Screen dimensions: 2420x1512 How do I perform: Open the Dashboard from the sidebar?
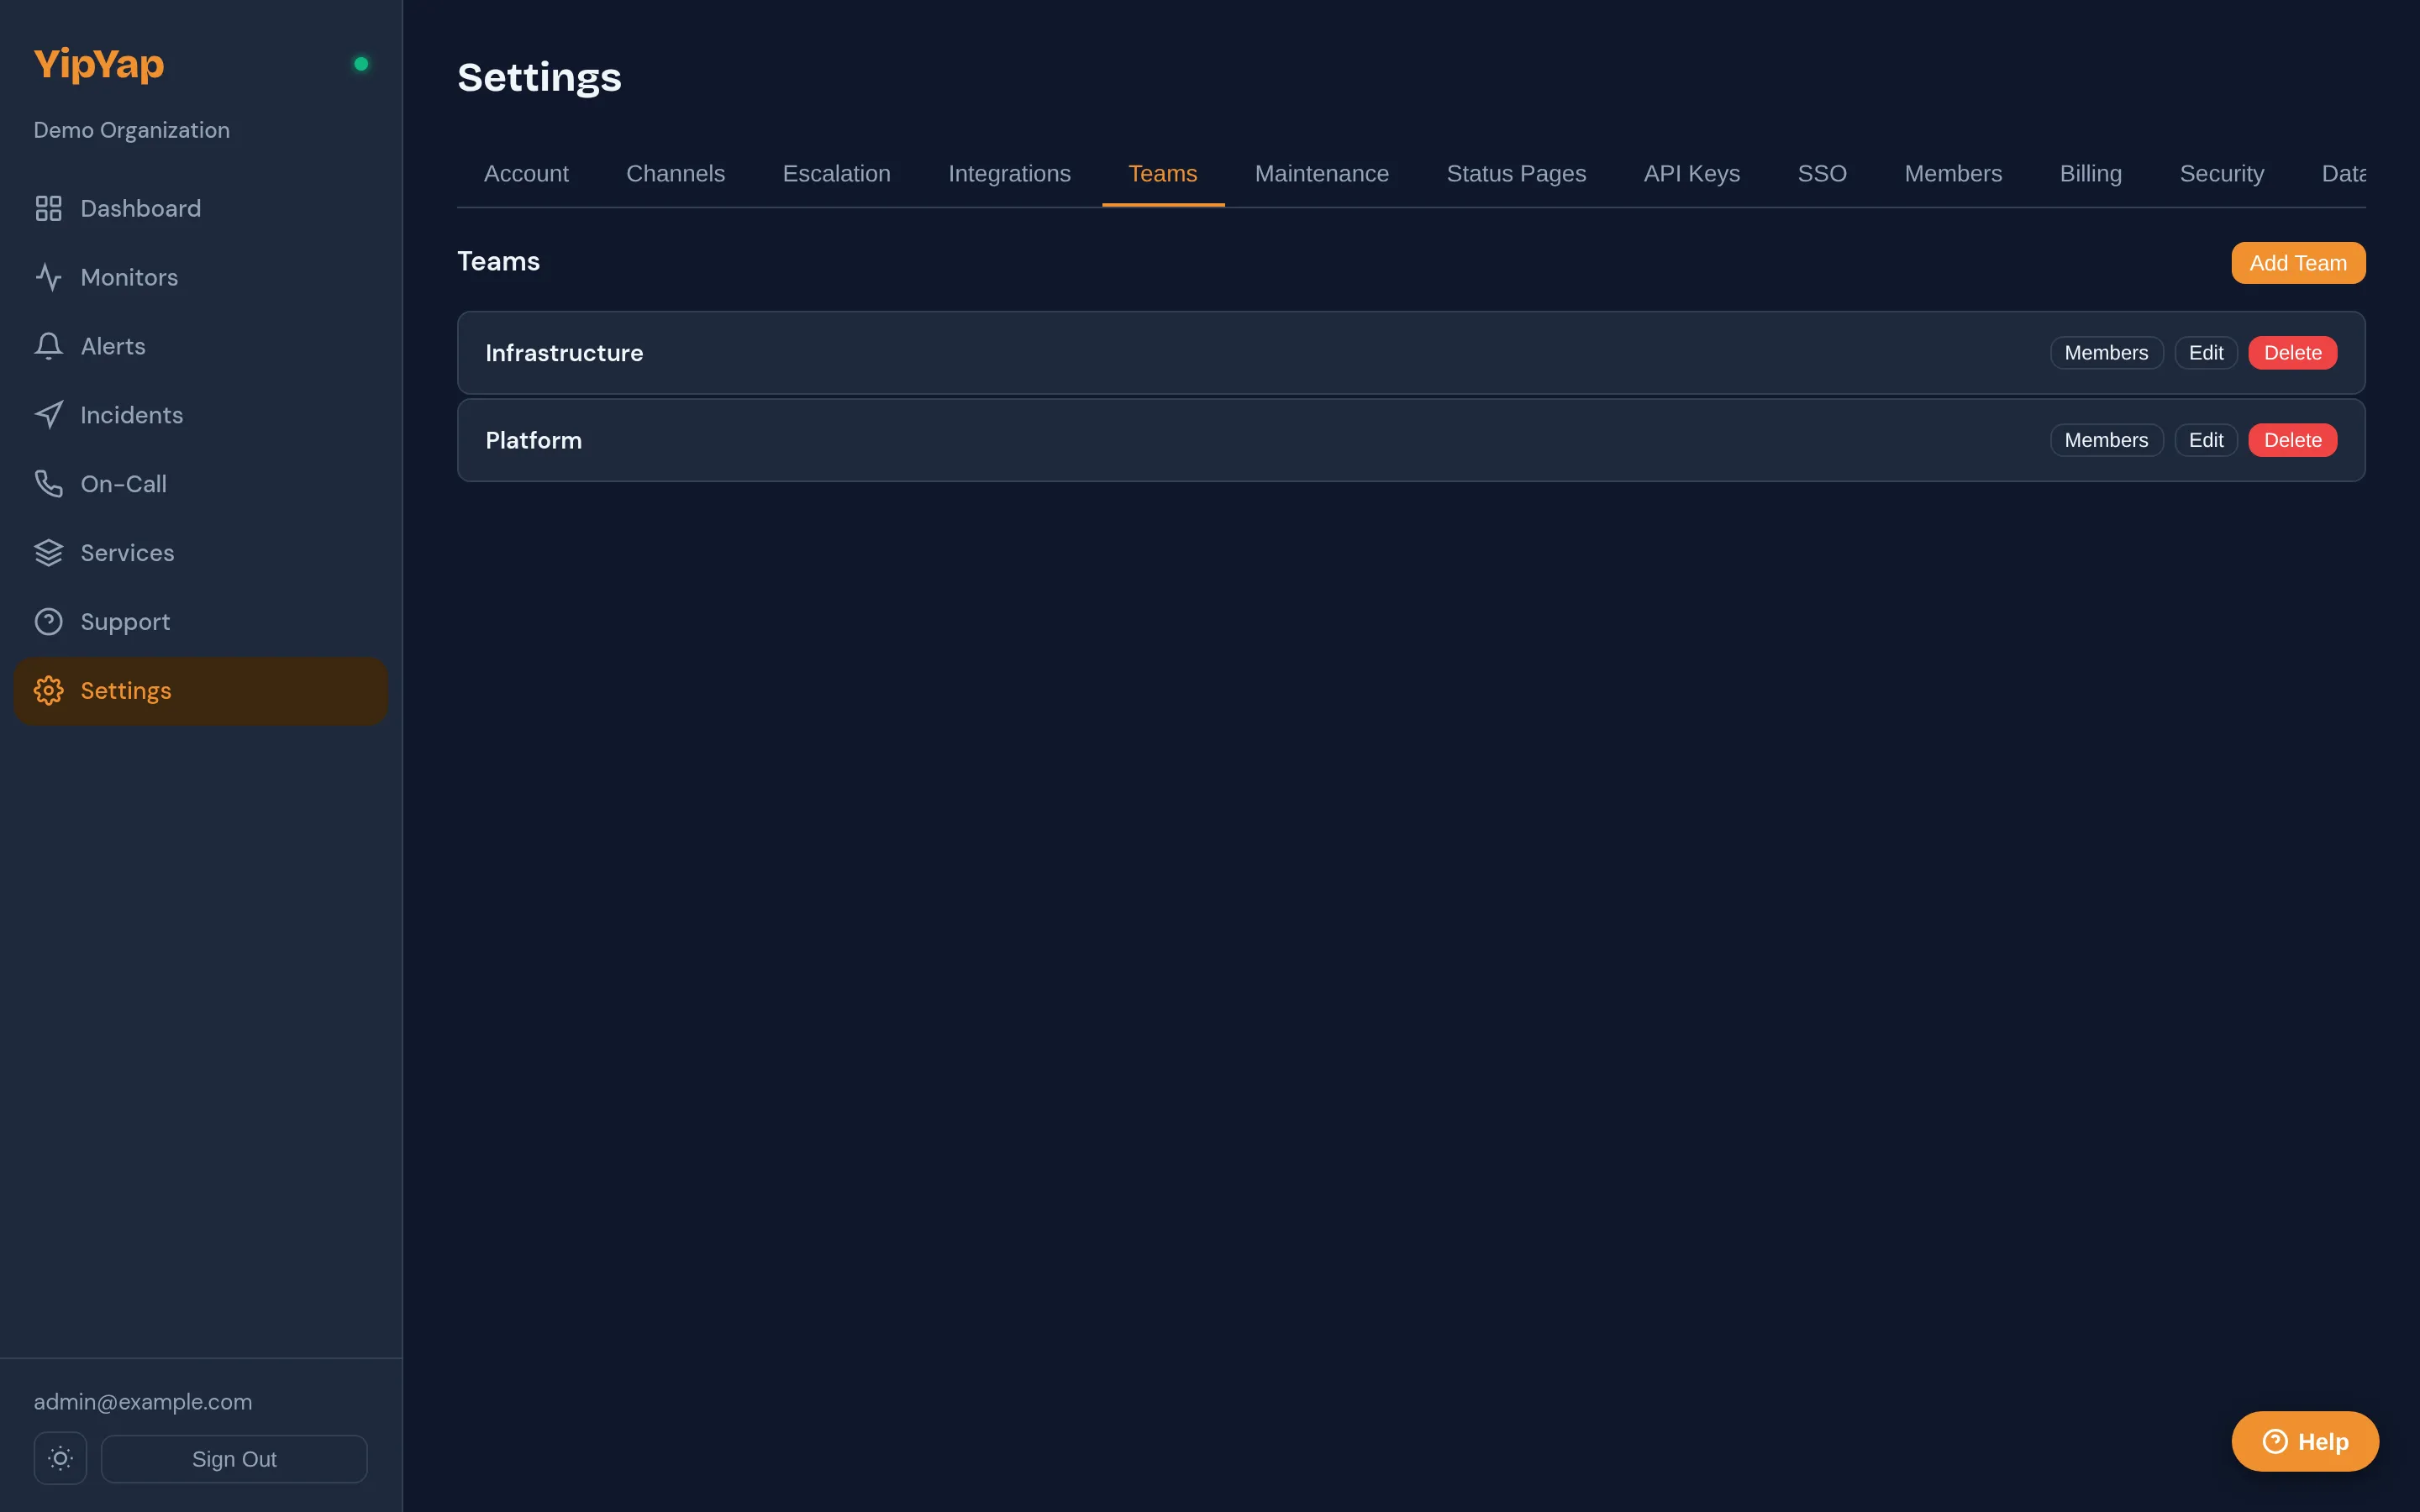[139, 208]
